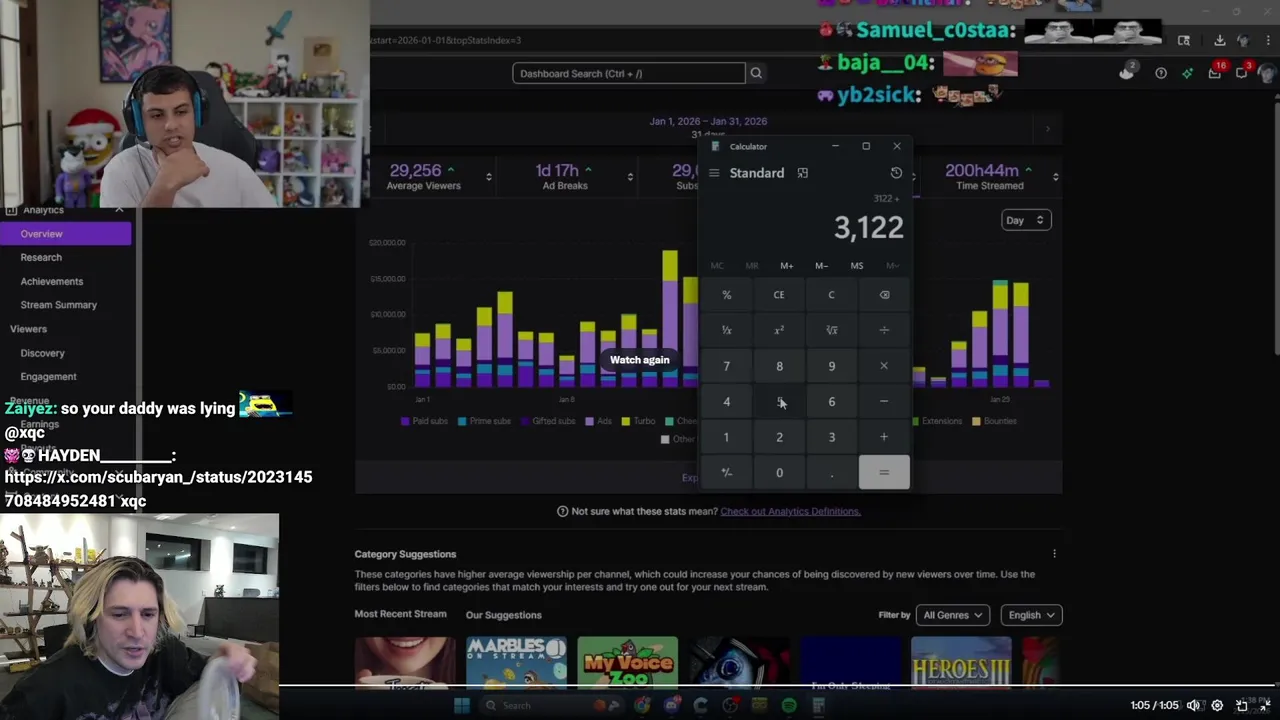The height and width of the screenshot is (720, 1280).
Task: Open the My Voice Zoo category thumbnail
Action: click(x=627, y=662)
